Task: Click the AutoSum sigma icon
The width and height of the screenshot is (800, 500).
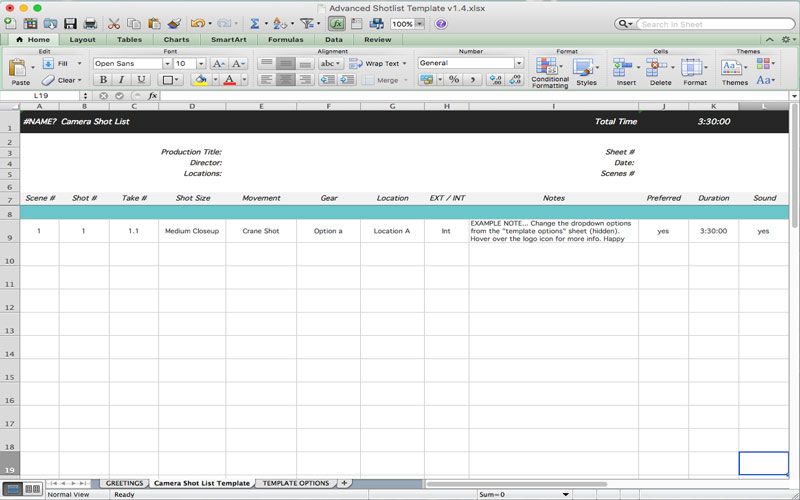Action: (x=255, y=23)
